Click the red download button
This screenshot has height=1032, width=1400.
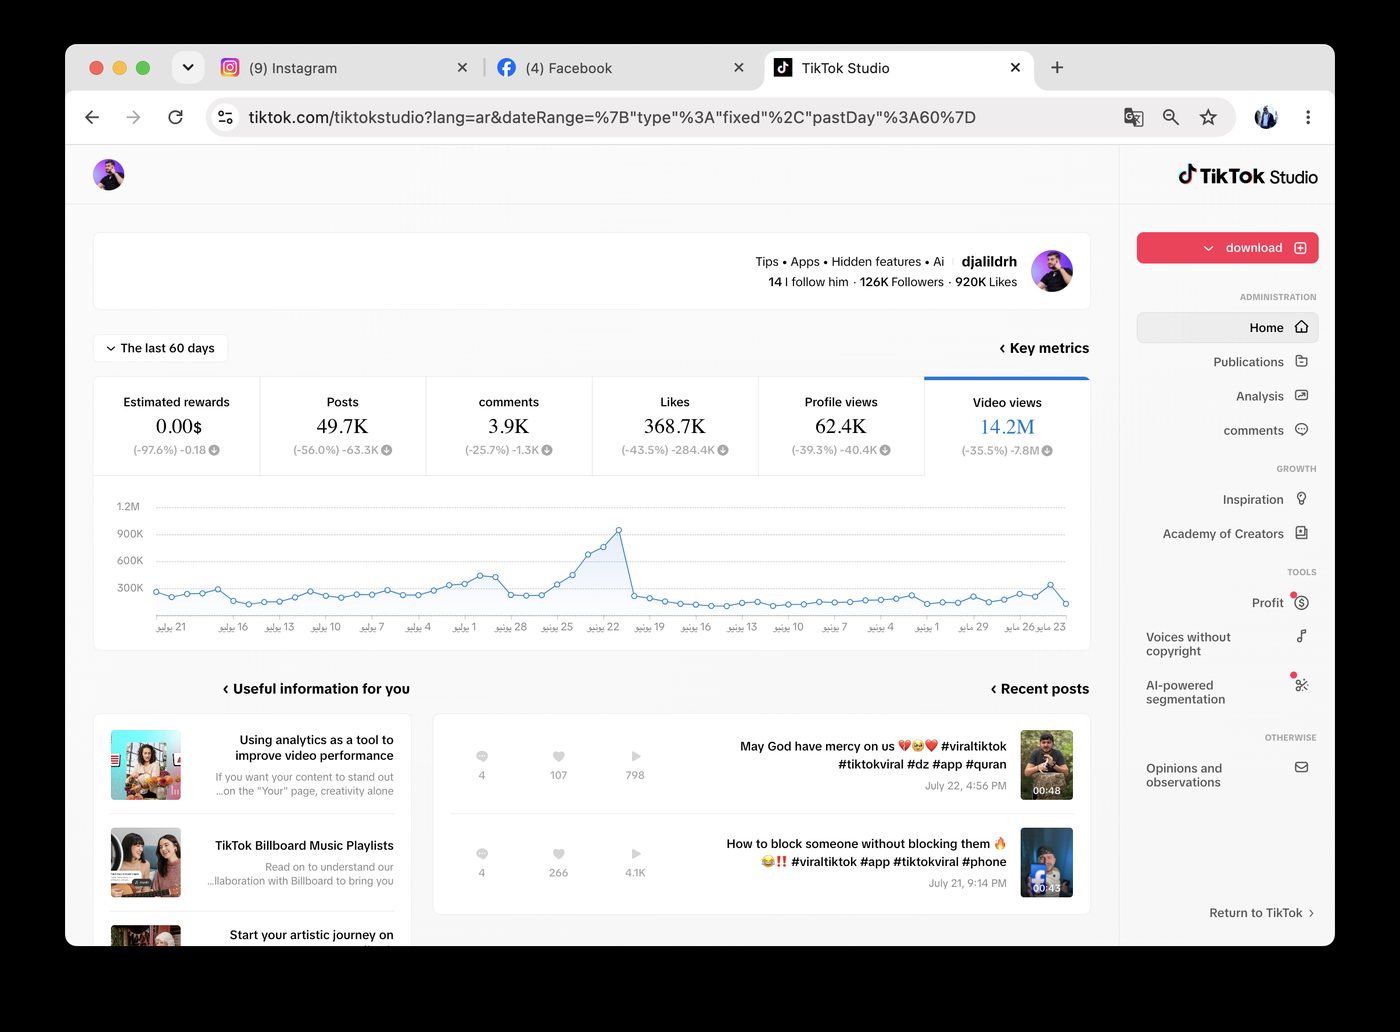point(1227,248)
